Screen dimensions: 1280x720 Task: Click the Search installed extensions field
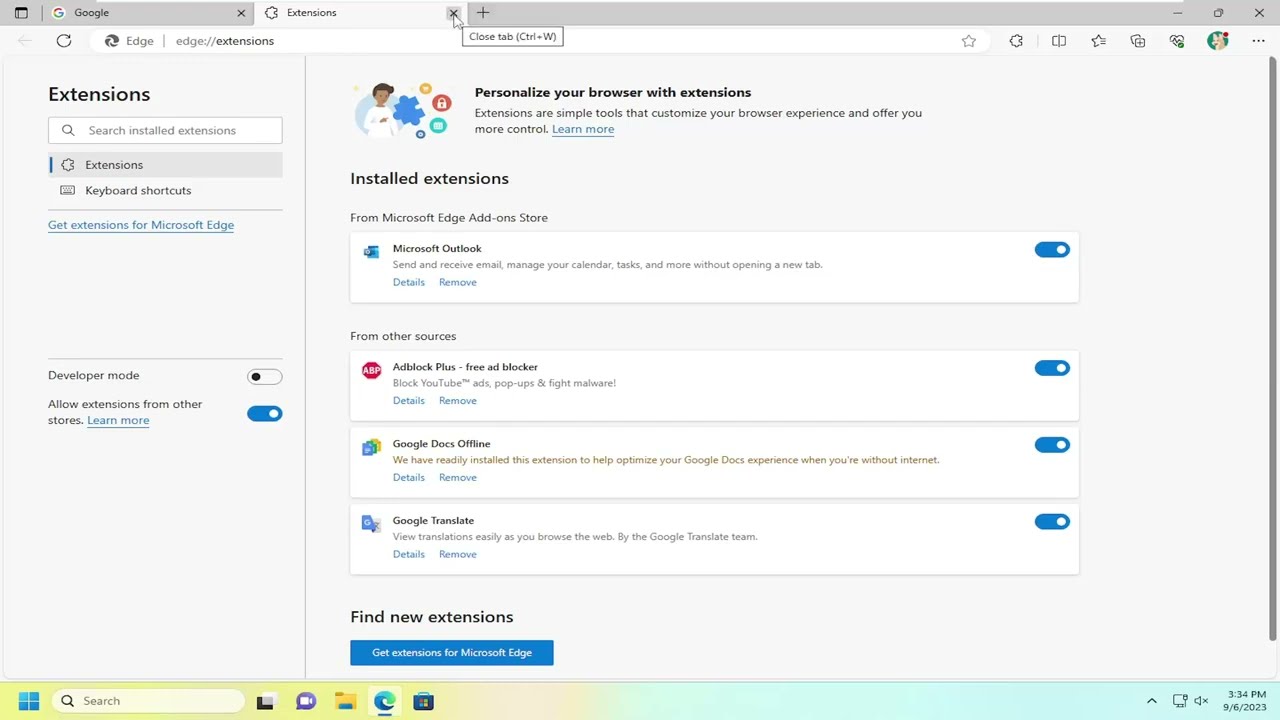click(x=165, y=130)
